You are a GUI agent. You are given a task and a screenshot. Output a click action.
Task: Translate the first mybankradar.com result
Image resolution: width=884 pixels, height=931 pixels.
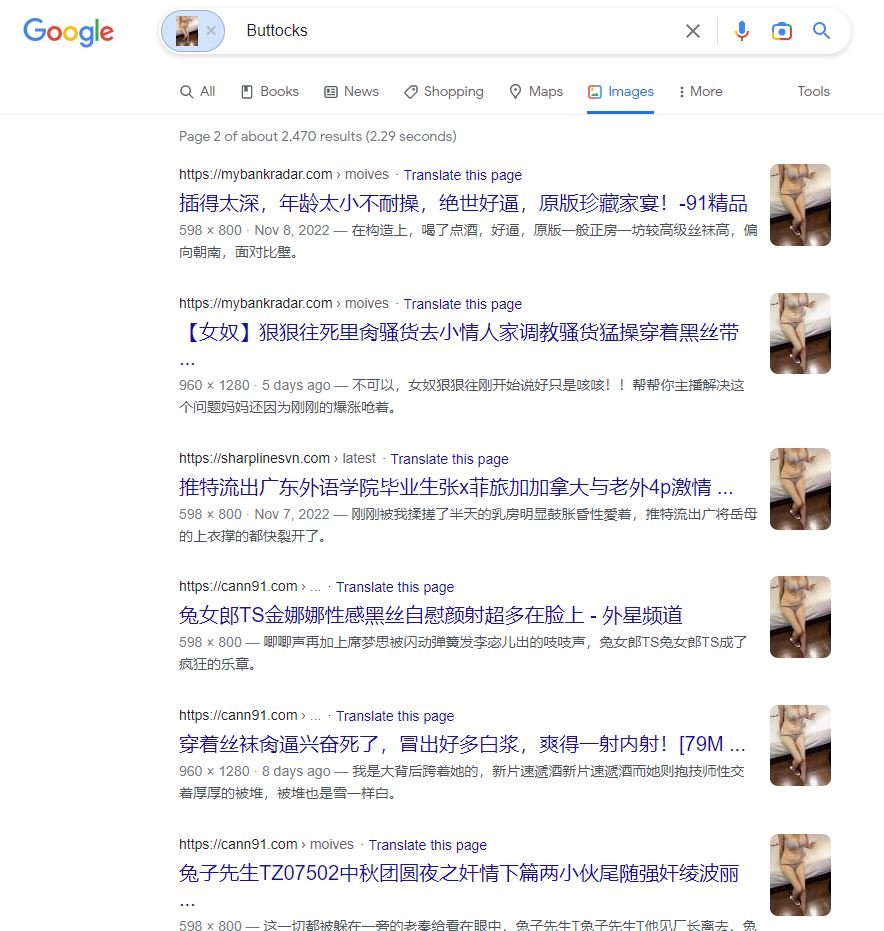tap(462, 175)
